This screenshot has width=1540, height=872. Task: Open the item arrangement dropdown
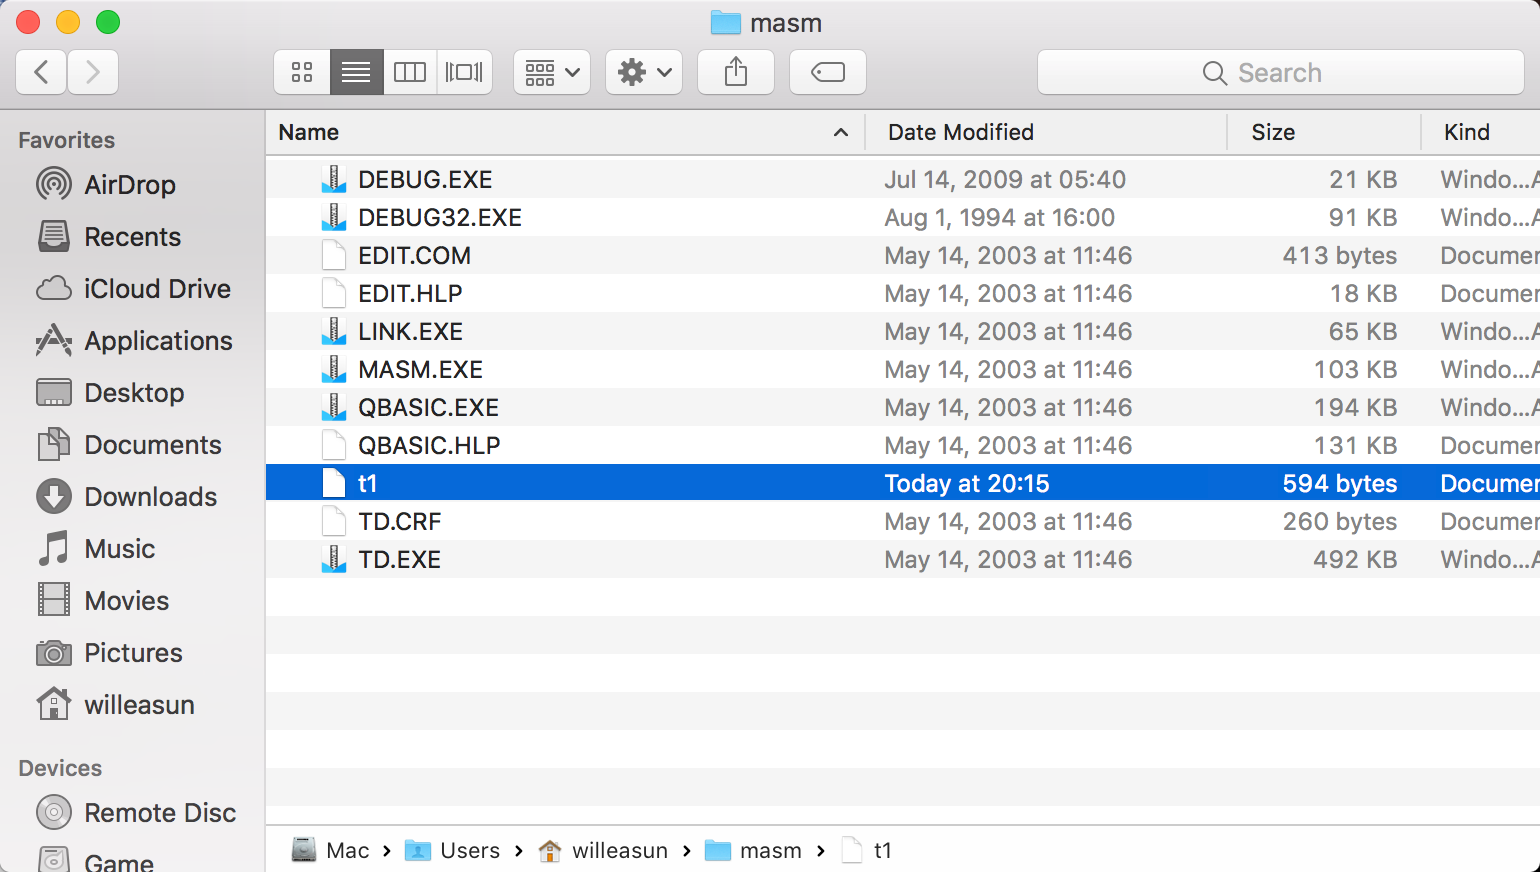tap(552, 72)
